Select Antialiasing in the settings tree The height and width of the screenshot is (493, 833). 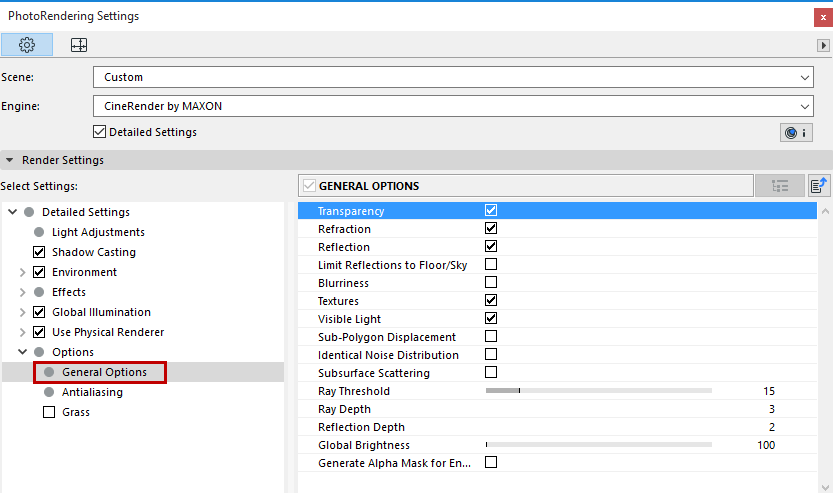(92, 392)
